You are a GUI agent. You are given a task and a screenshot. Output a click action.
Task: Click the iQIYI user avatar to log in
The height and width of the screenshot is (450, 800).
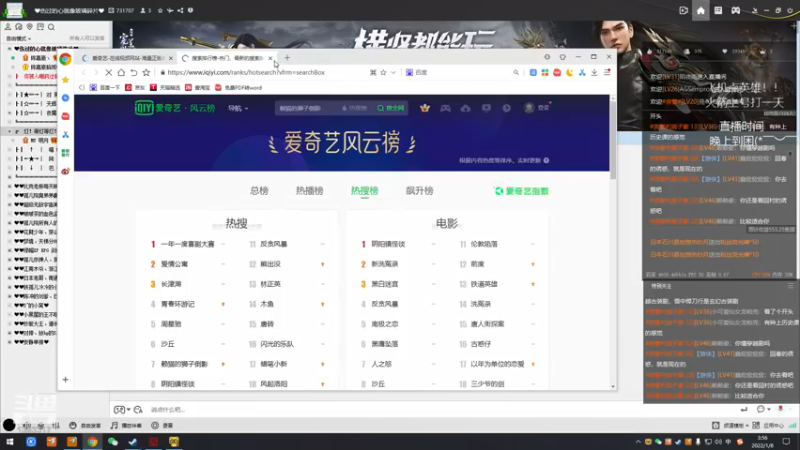(529, 108)
